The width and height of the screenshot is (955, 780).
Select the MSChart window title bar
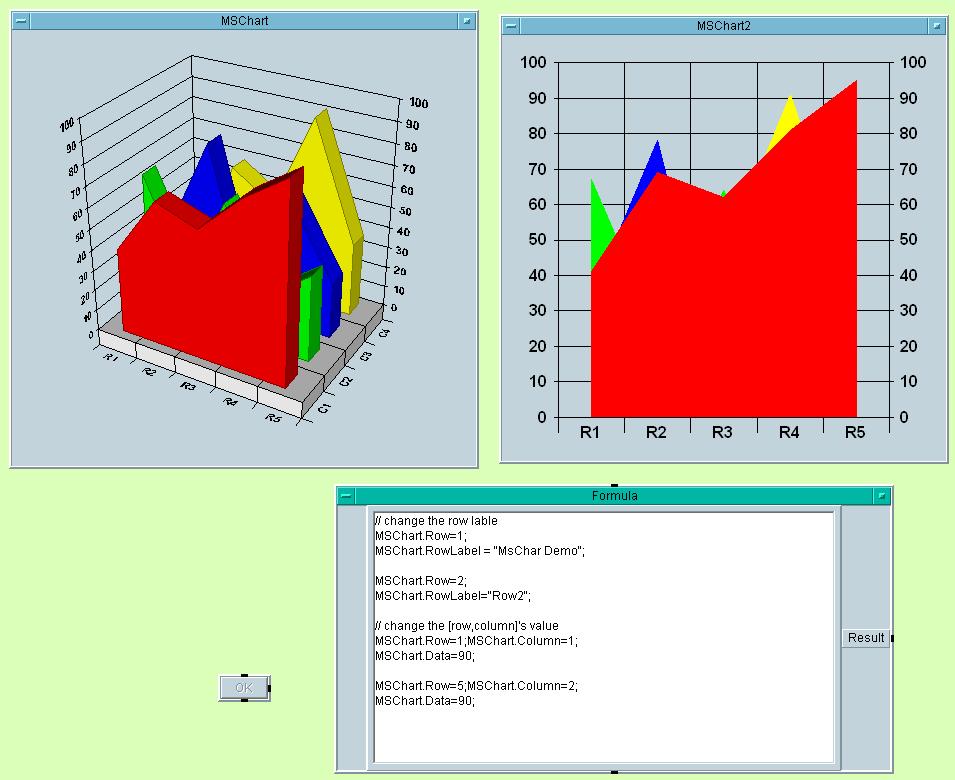[244, 21]
